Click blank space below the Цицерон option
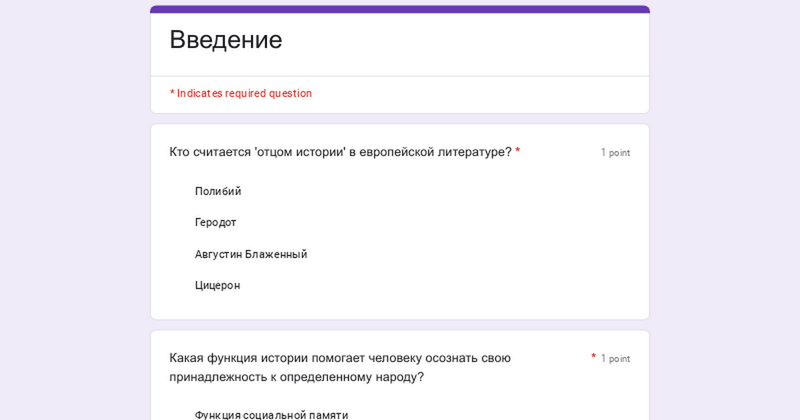 pyautogui.click(x=400, y=308)
